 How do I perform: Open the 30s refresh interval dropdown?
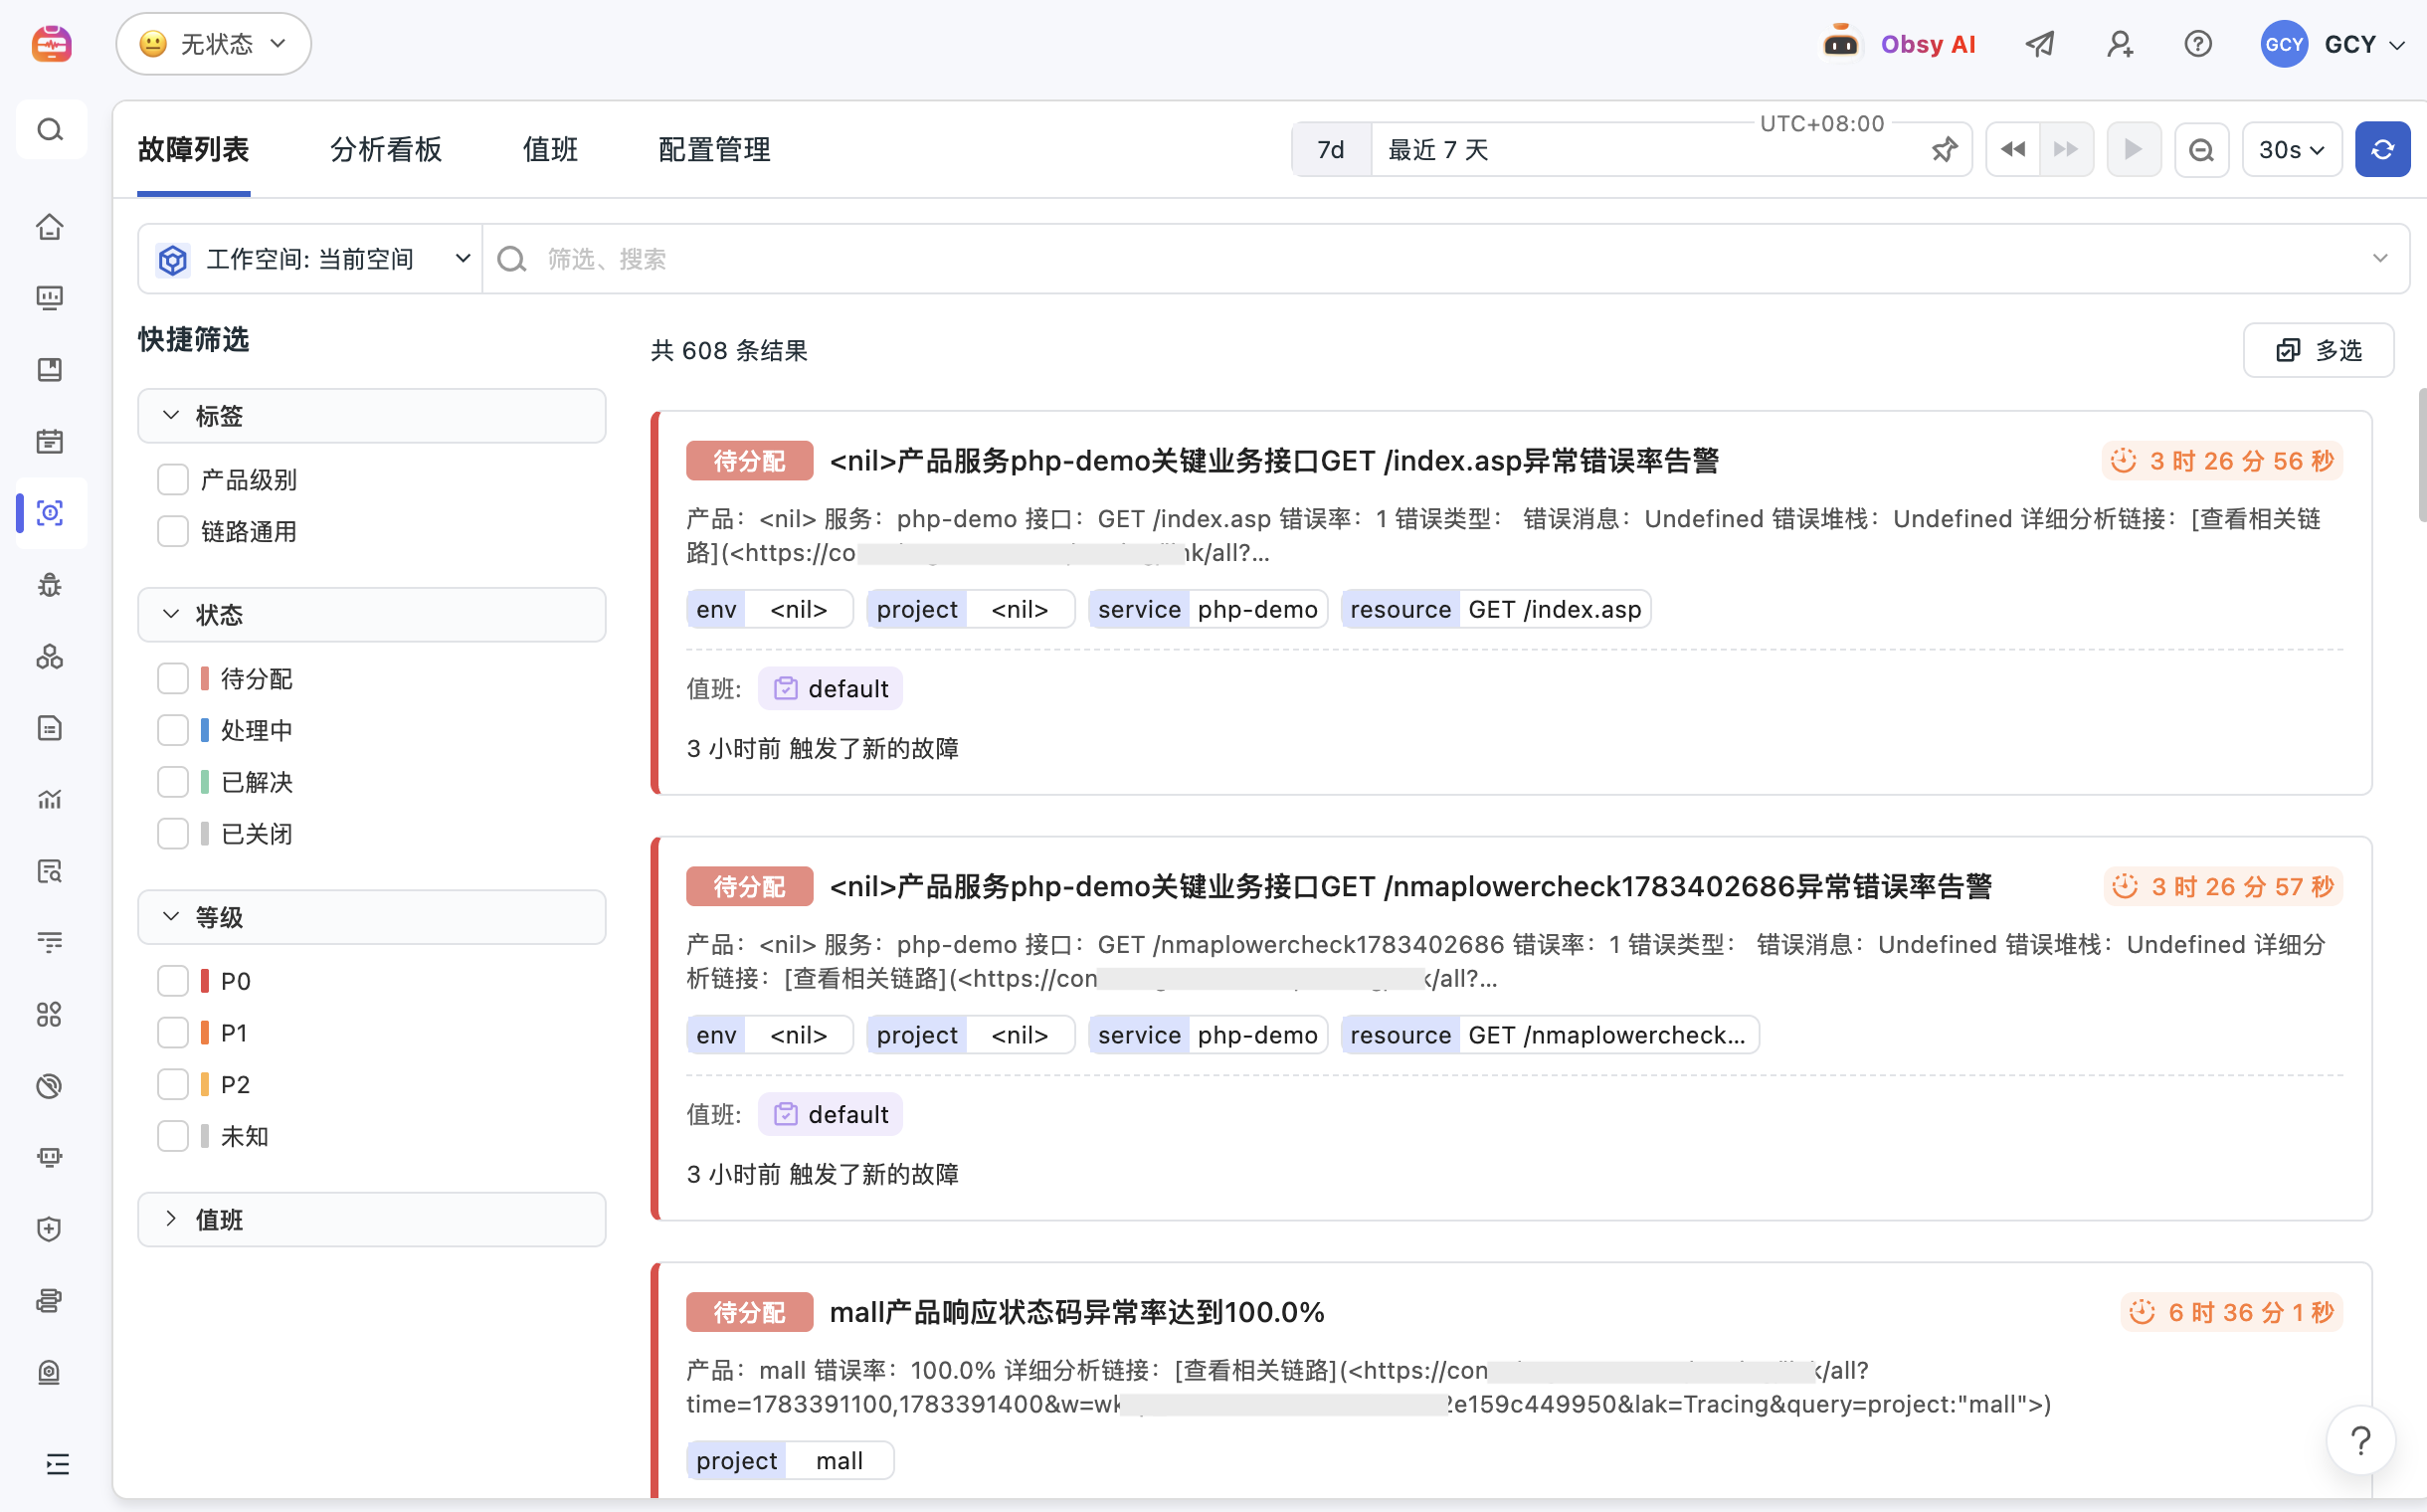coord(2291,150)
